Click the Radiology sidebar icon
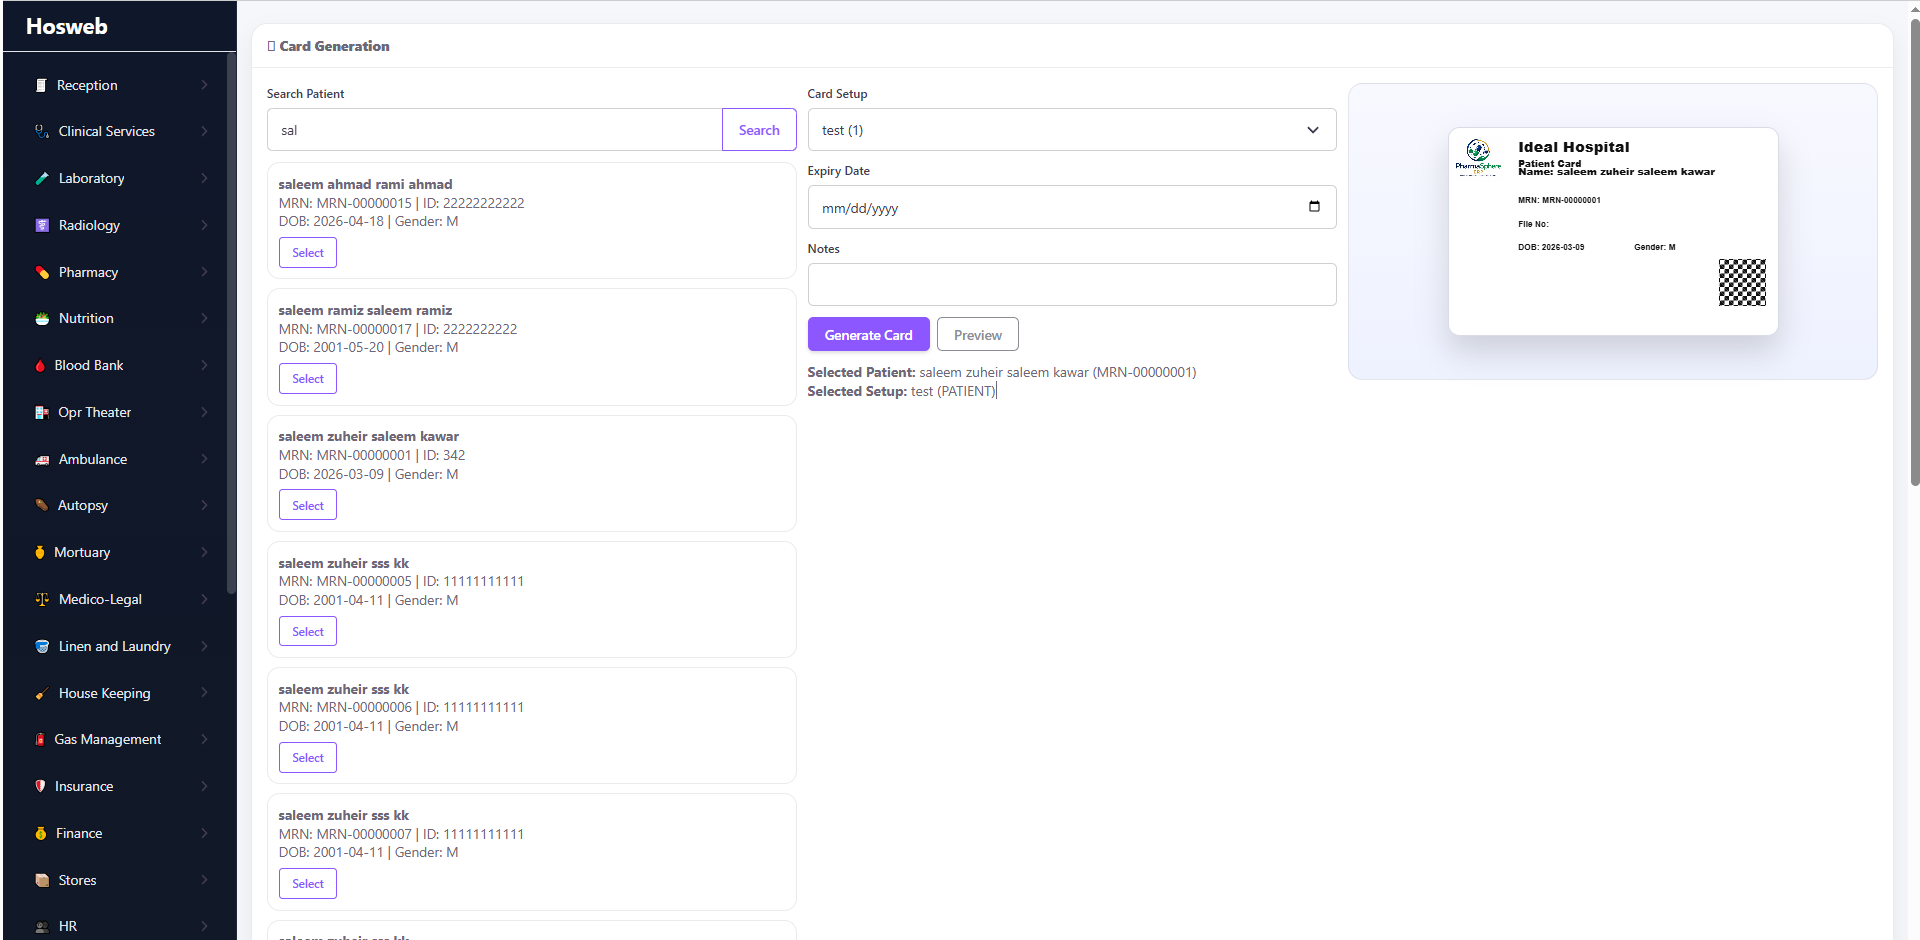The height and width of the screenshot is (940, 1920). pos(42,225)
